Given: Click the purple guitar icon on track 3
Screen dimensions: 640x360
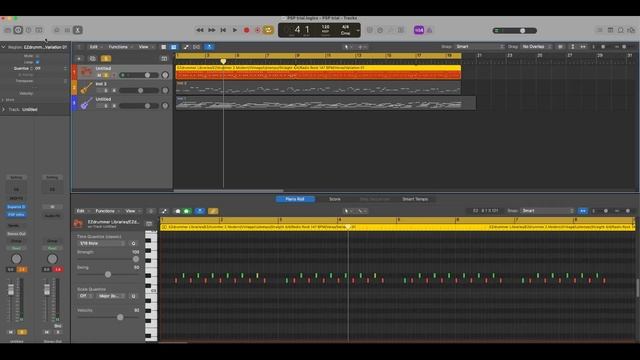Looking at the screenshot, I should point(86,102).
